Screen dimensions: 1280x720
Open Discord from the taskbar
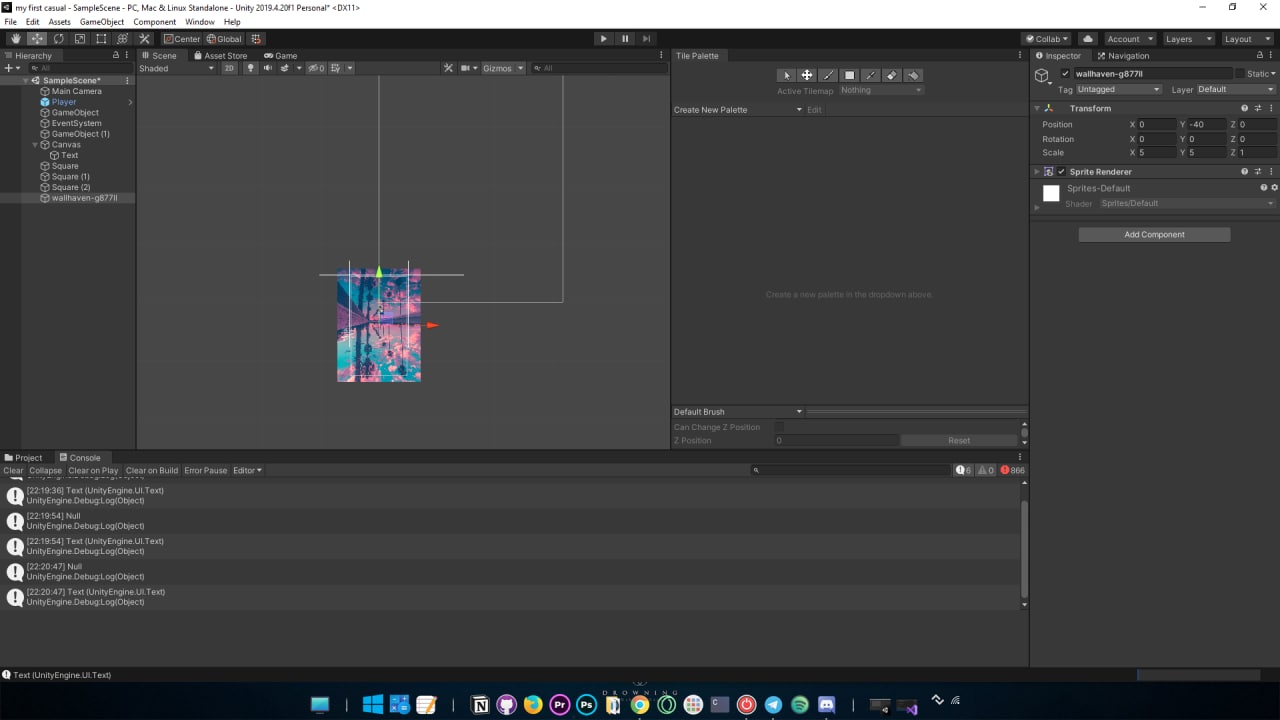coord(827,705)
